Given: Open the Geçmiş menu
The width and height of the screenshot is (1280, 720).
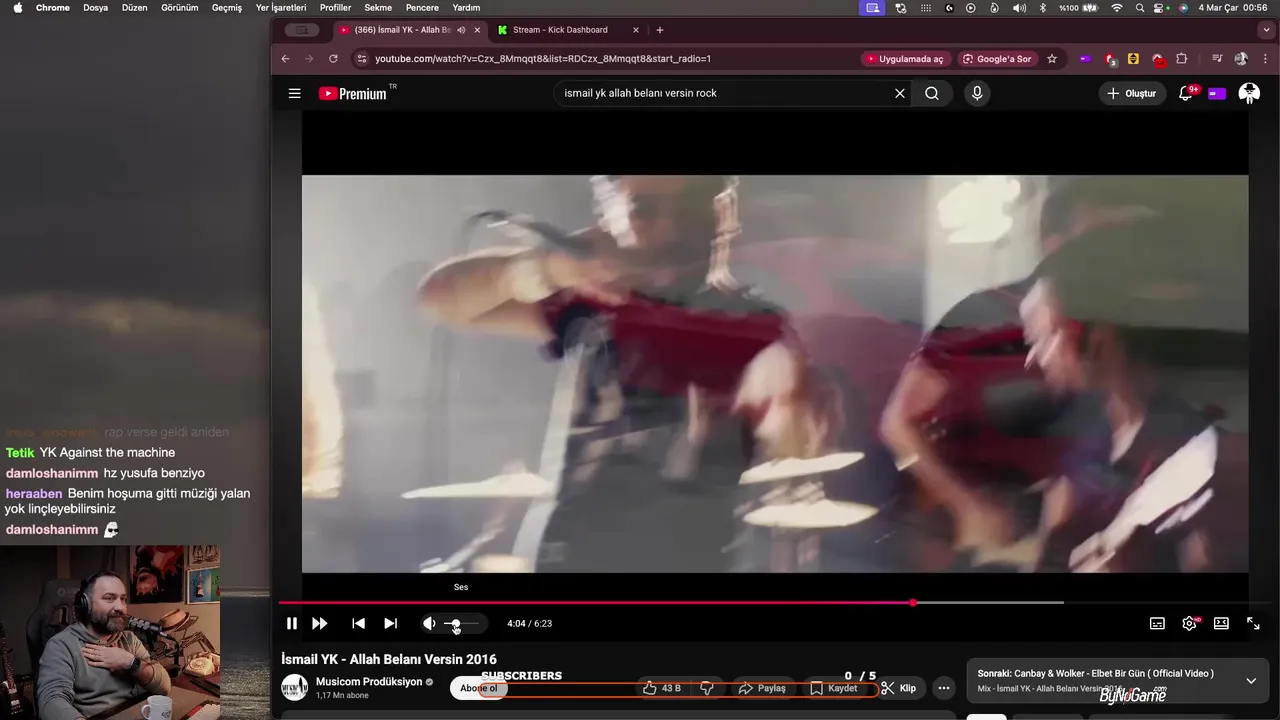Looking at the screenshot, I should click(227, 7).
